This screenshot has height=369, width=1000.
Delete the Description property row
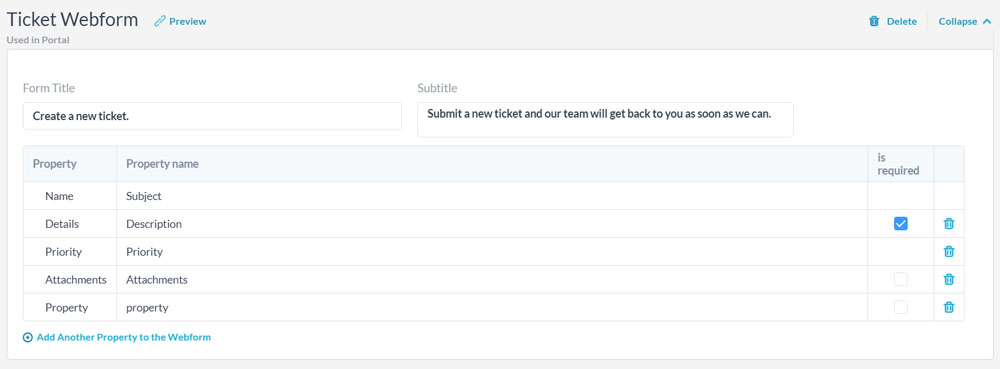(948, 224)
